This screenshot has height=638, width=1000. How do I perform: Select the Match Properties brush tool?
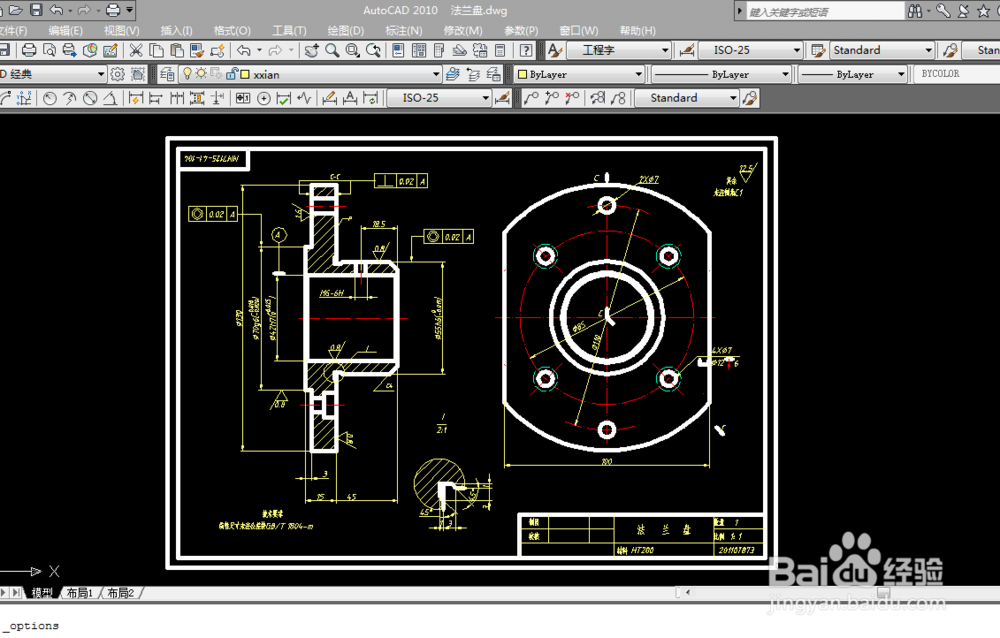pyautogui.click(x=197, y=50)
